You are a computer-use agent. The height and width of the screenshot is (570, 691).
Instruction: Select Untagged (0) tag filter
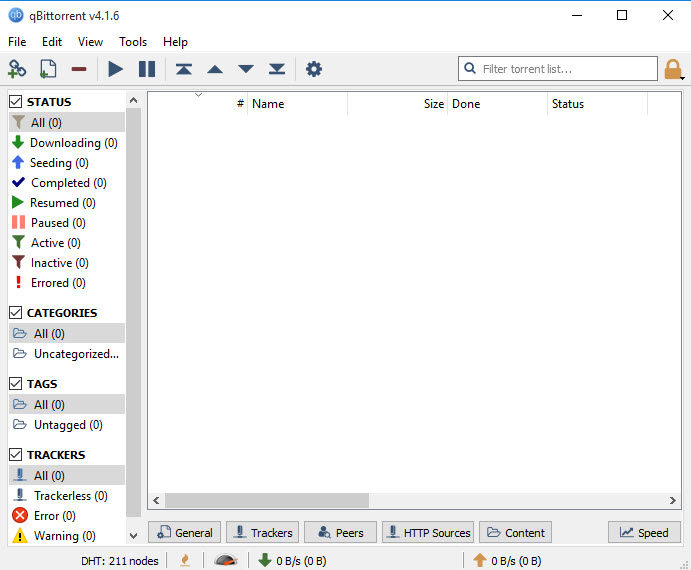[67, 425]
